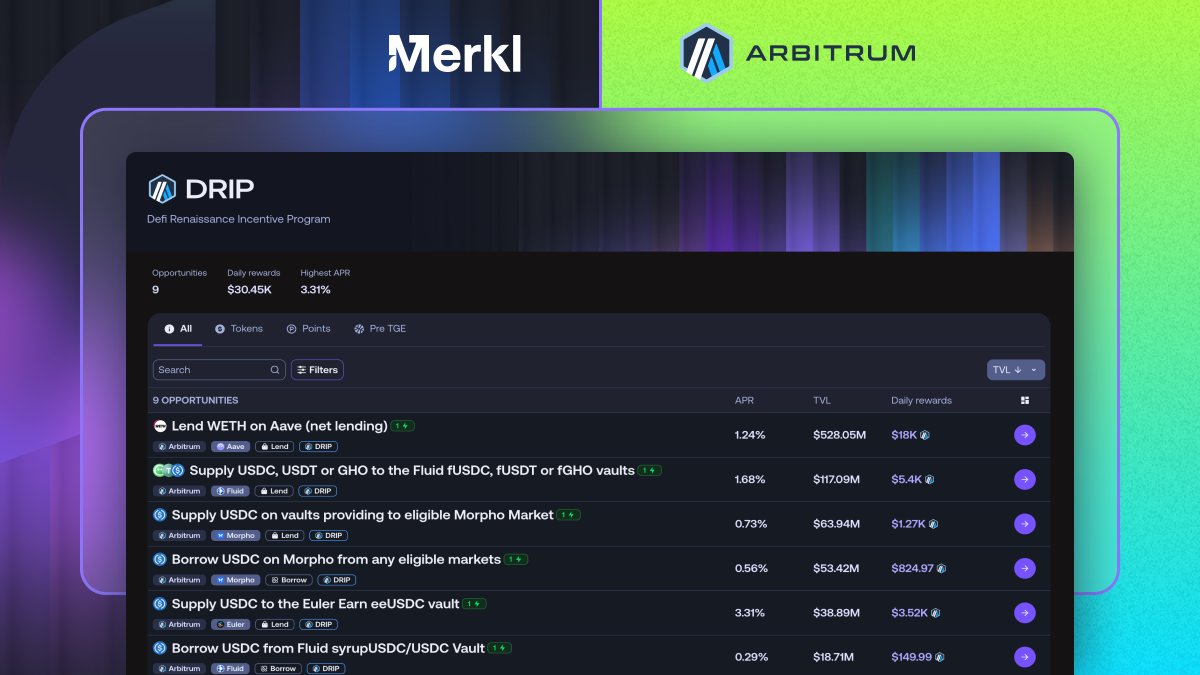Switch to the Points tab
The image size is (1200, 675).
click(x=308, y=329)
